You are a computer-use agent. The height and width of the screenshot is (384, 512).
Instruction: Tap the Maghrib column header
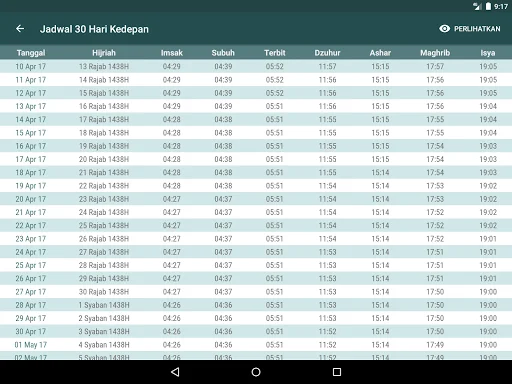point(435,53)
